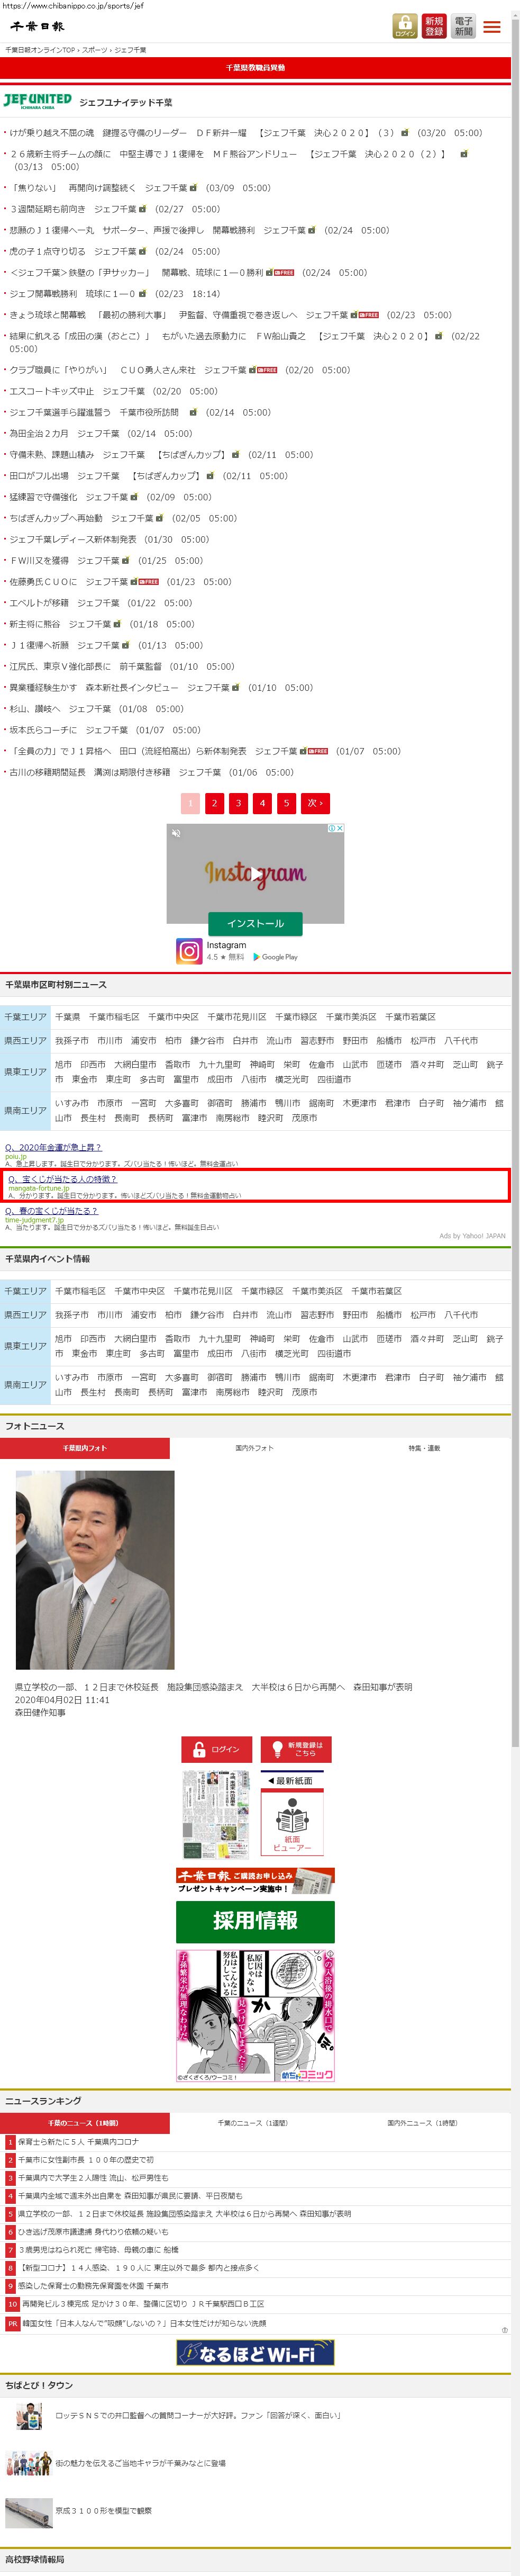Image resolution: width=520 pixels, height=2576 pixels.
Task: Open the 電子新聞 icon in header
Action: pos(464,26)
